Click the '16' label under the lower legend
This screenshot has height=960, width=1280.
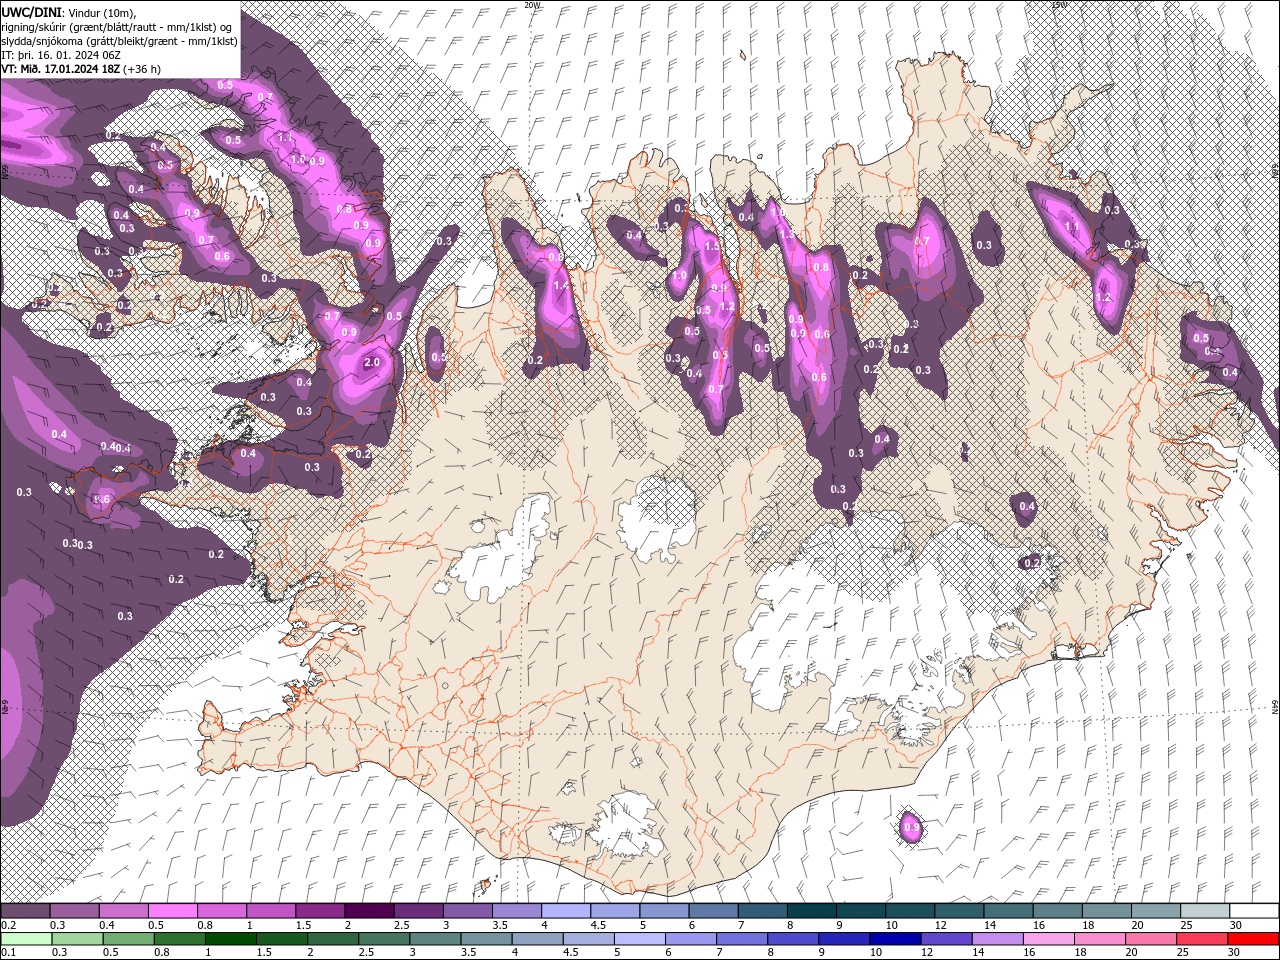click(x=1029, y=952)
